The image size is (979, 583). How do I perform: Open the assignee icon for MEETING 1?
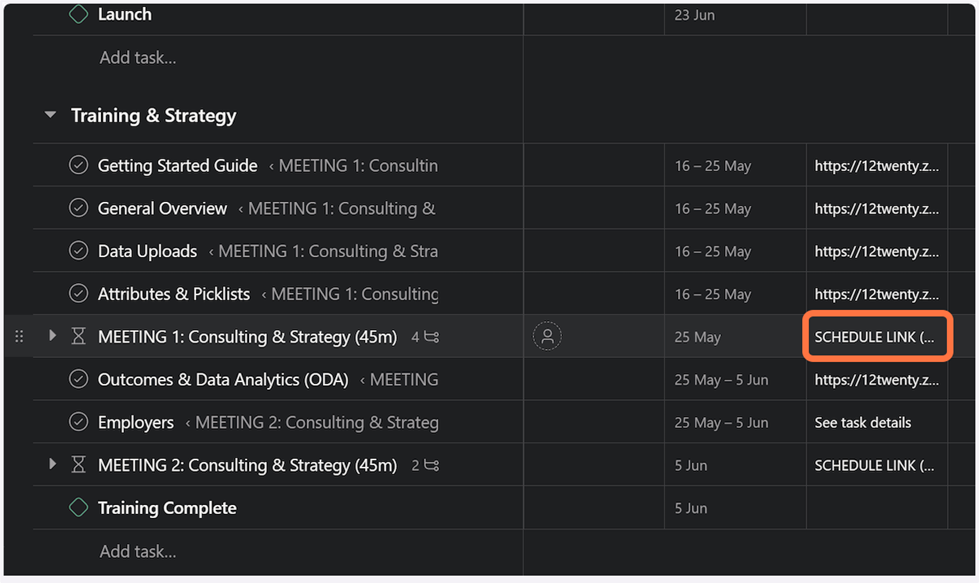547,337
